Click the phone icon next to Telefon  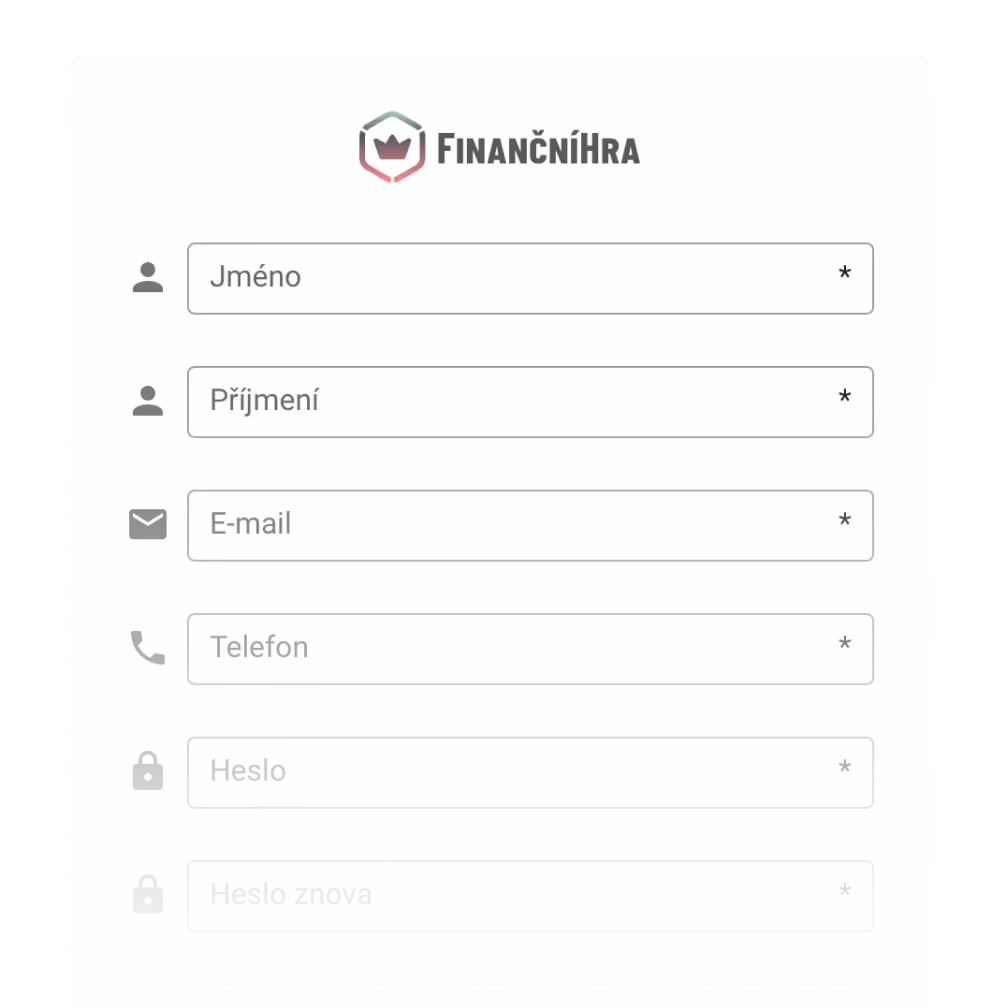148,647
